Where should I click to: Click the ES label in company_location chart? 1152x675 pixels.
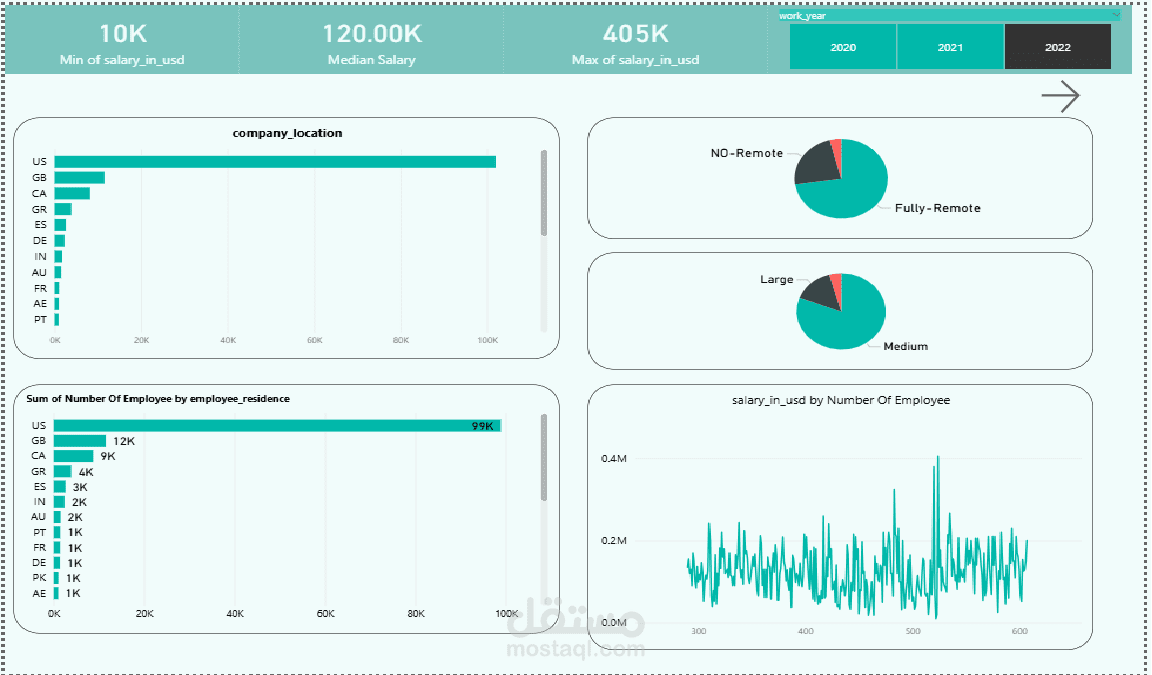tap(40, 225)
